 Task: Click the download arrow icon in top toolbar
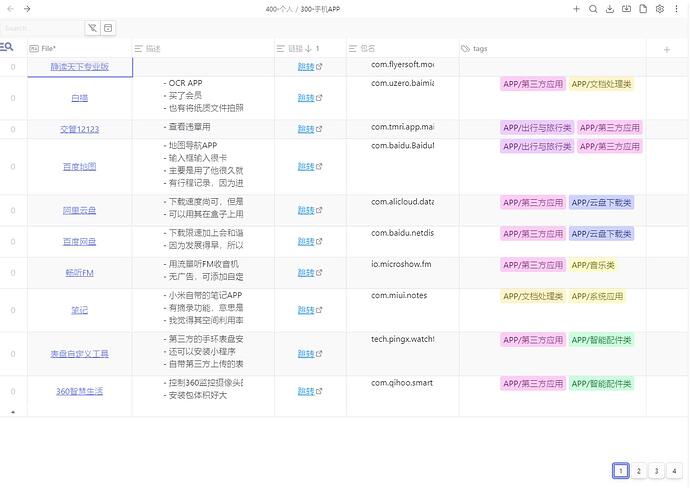coord(610,9)
